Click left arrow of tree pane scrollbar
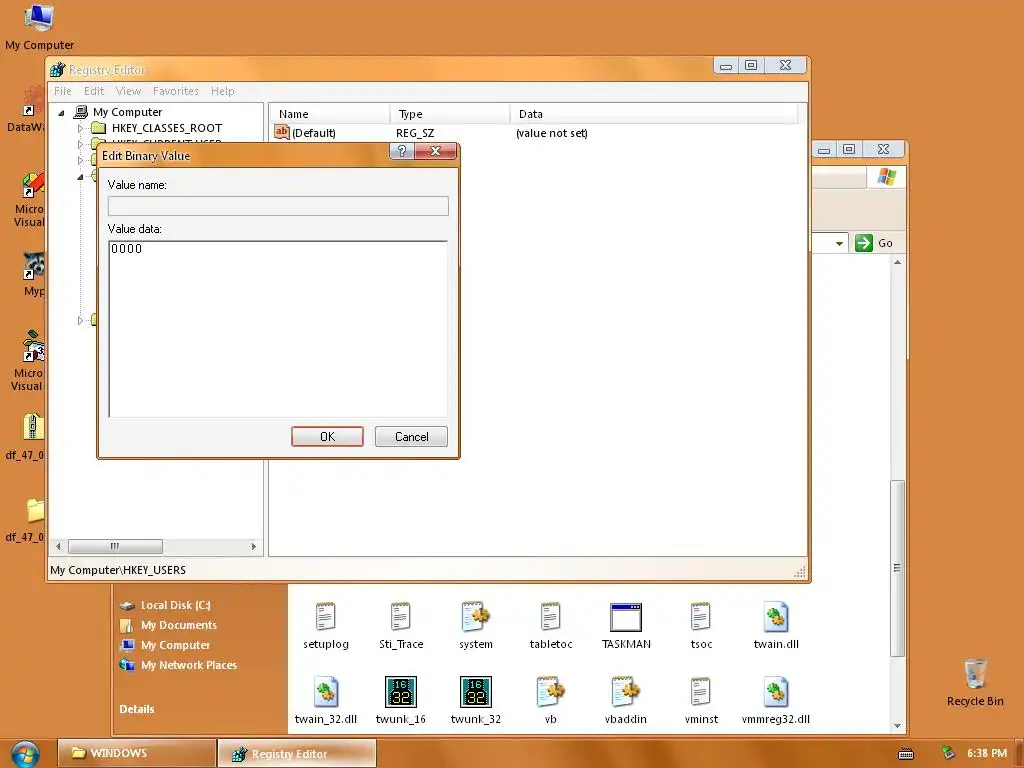1024x768 pixels. 59,546
